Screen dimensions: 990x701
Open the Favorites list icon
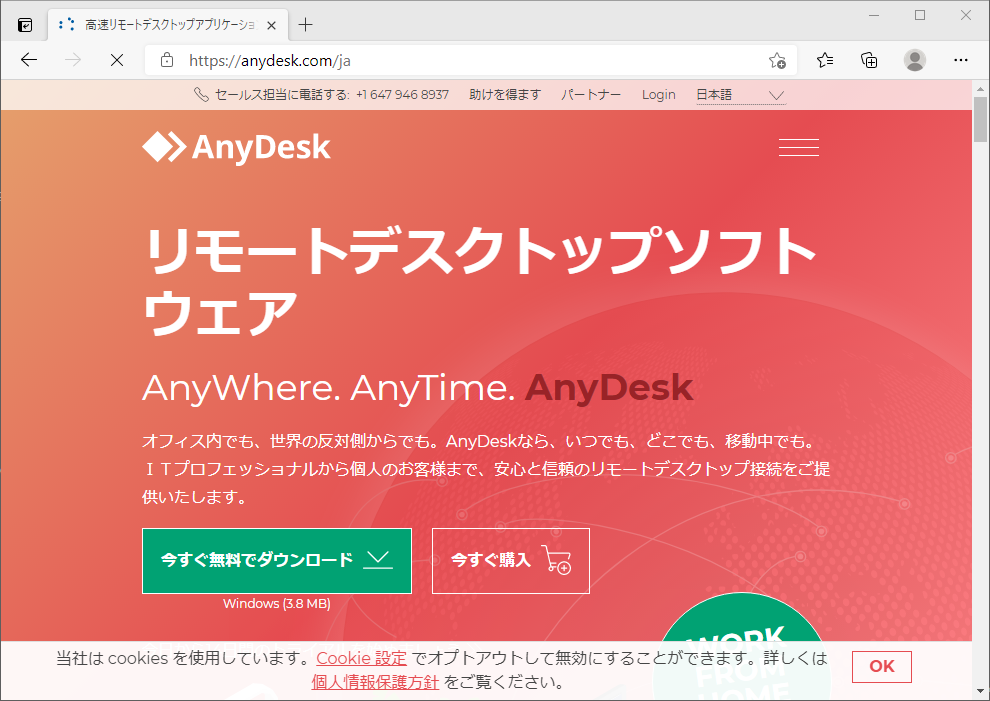coord(825,60)
